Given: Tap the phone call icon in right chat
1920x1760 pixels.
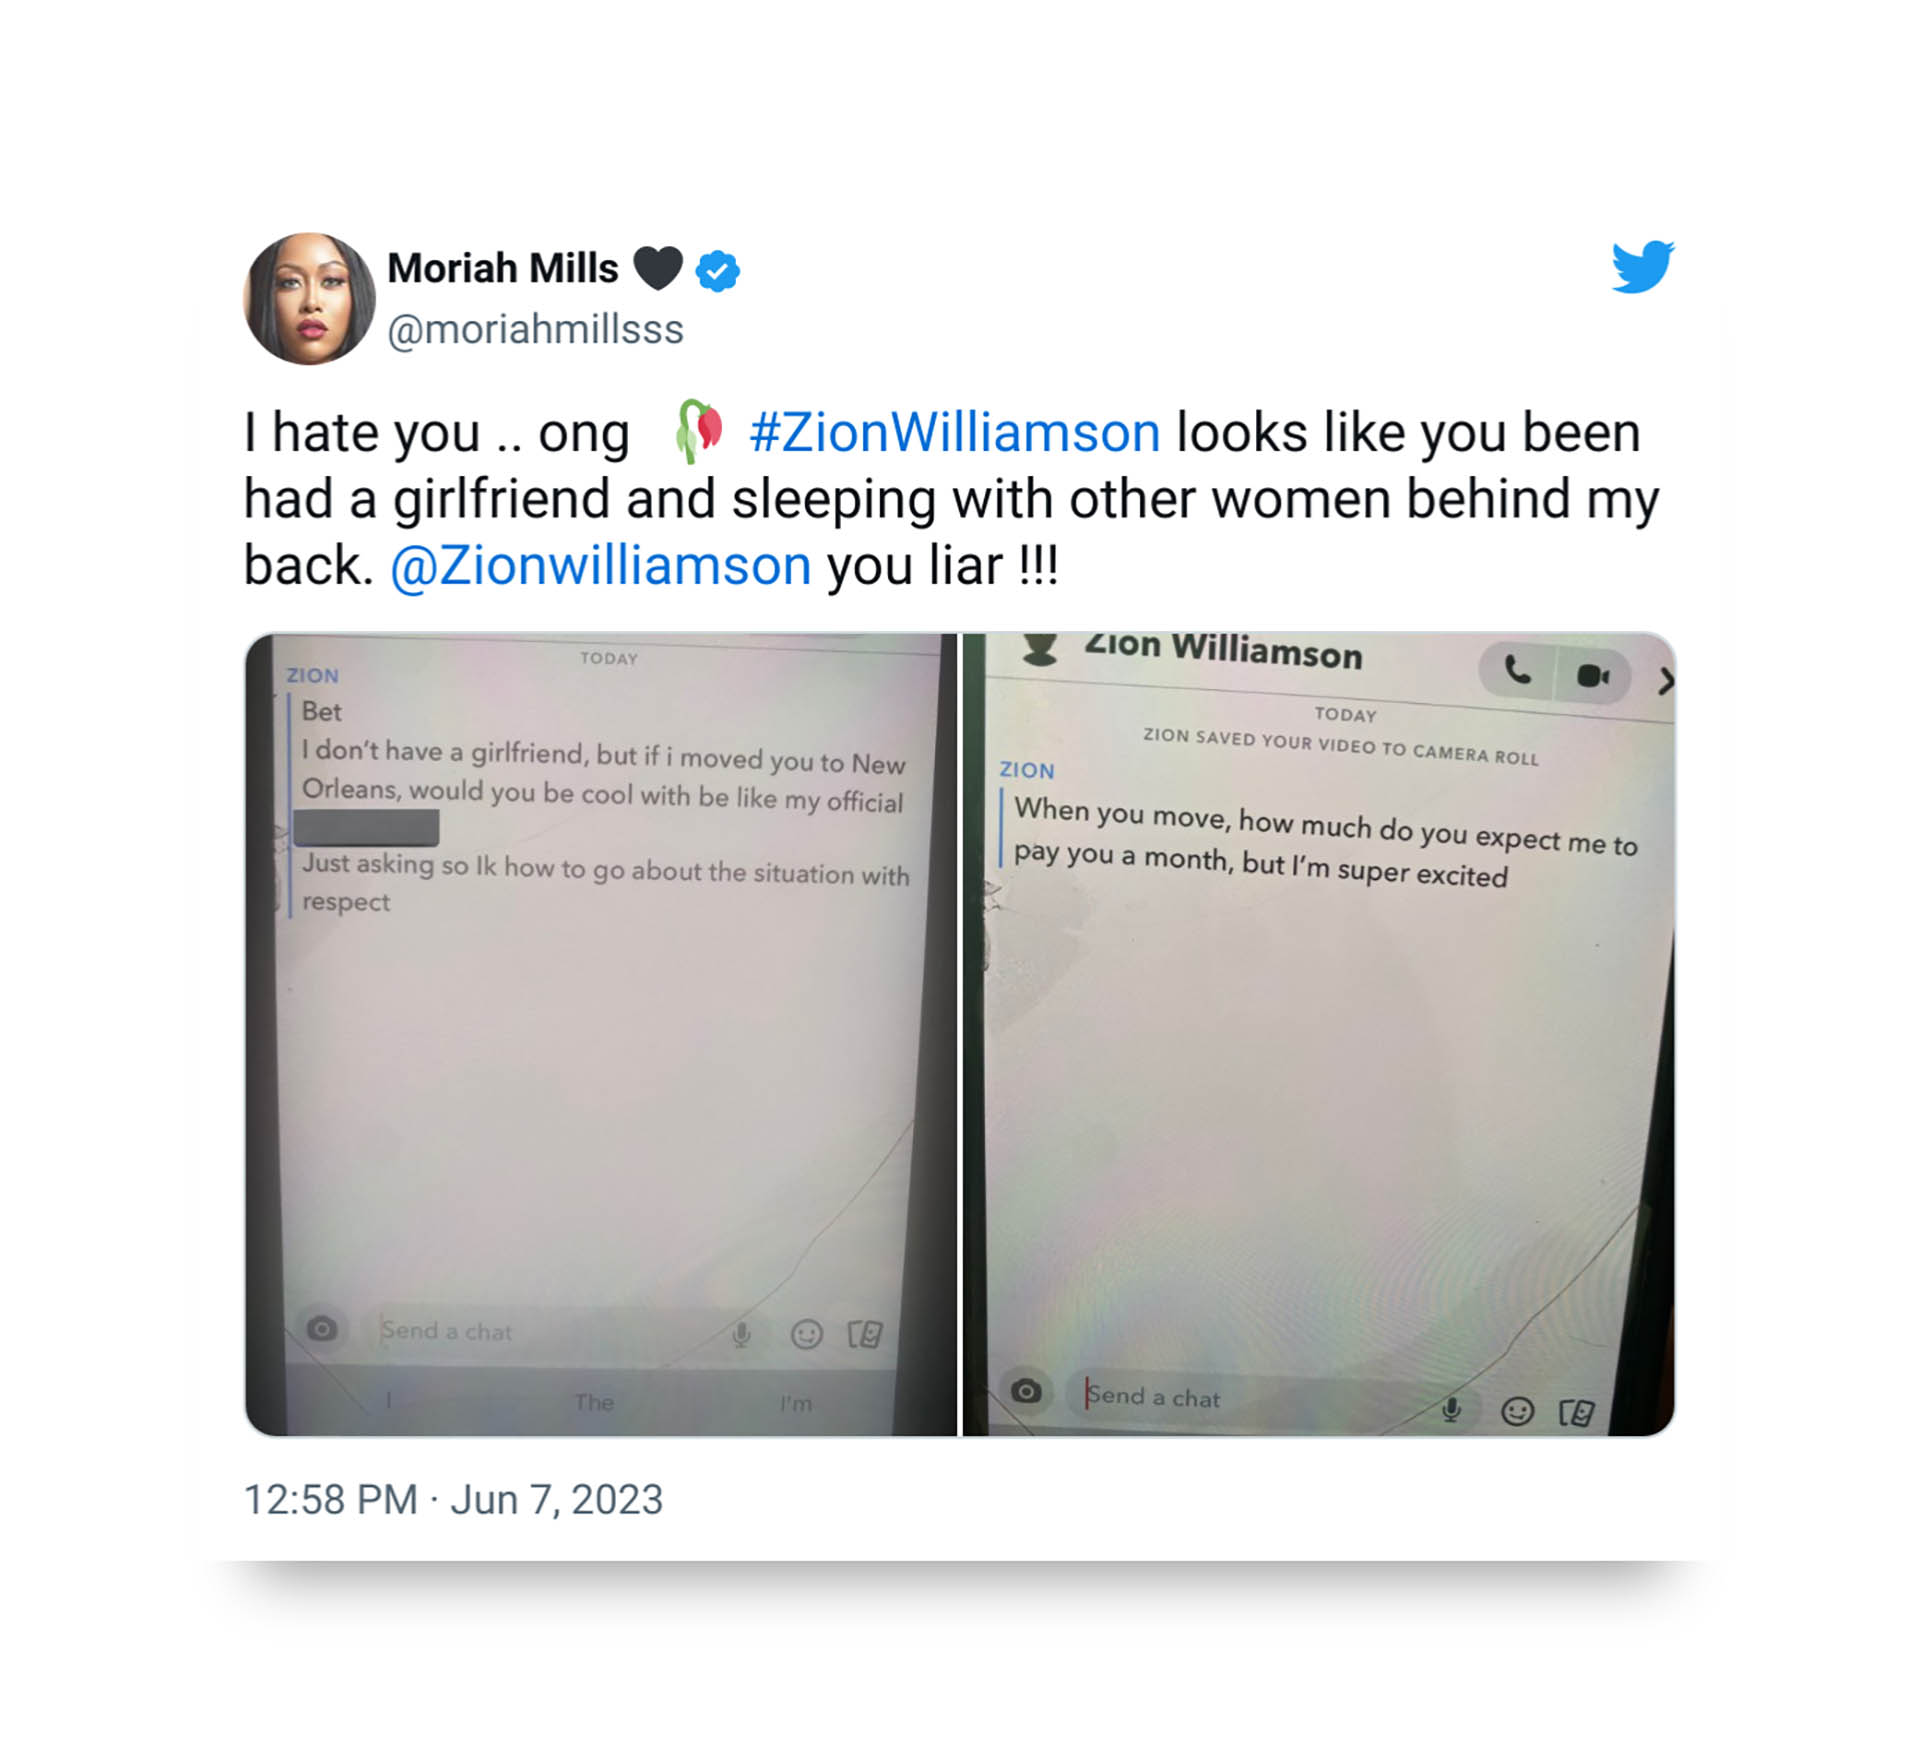Looking at the screenshot, I should click(x=1517, y=671).
